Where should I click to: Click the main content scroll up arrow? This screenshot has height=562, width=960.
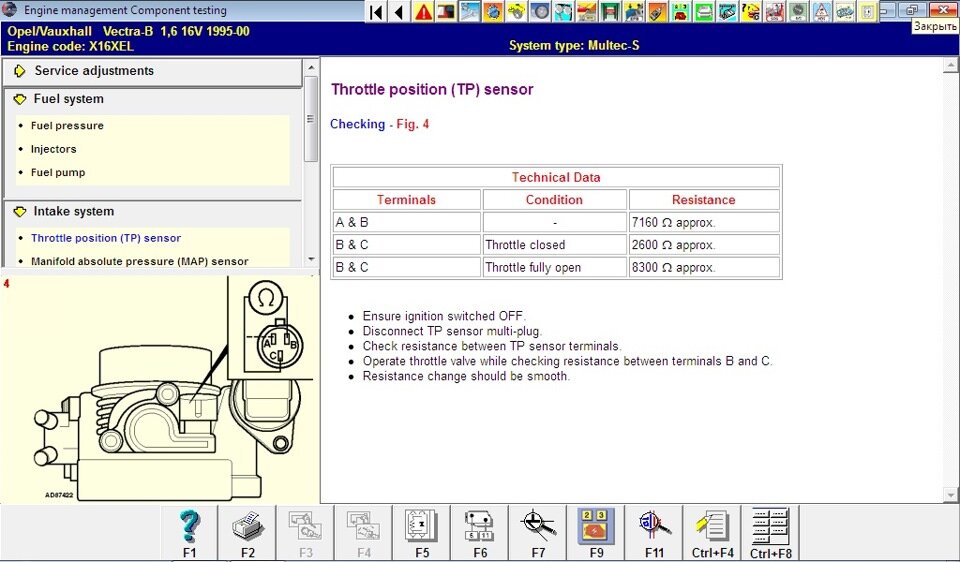pyautogui.click(x=951, y=65)
